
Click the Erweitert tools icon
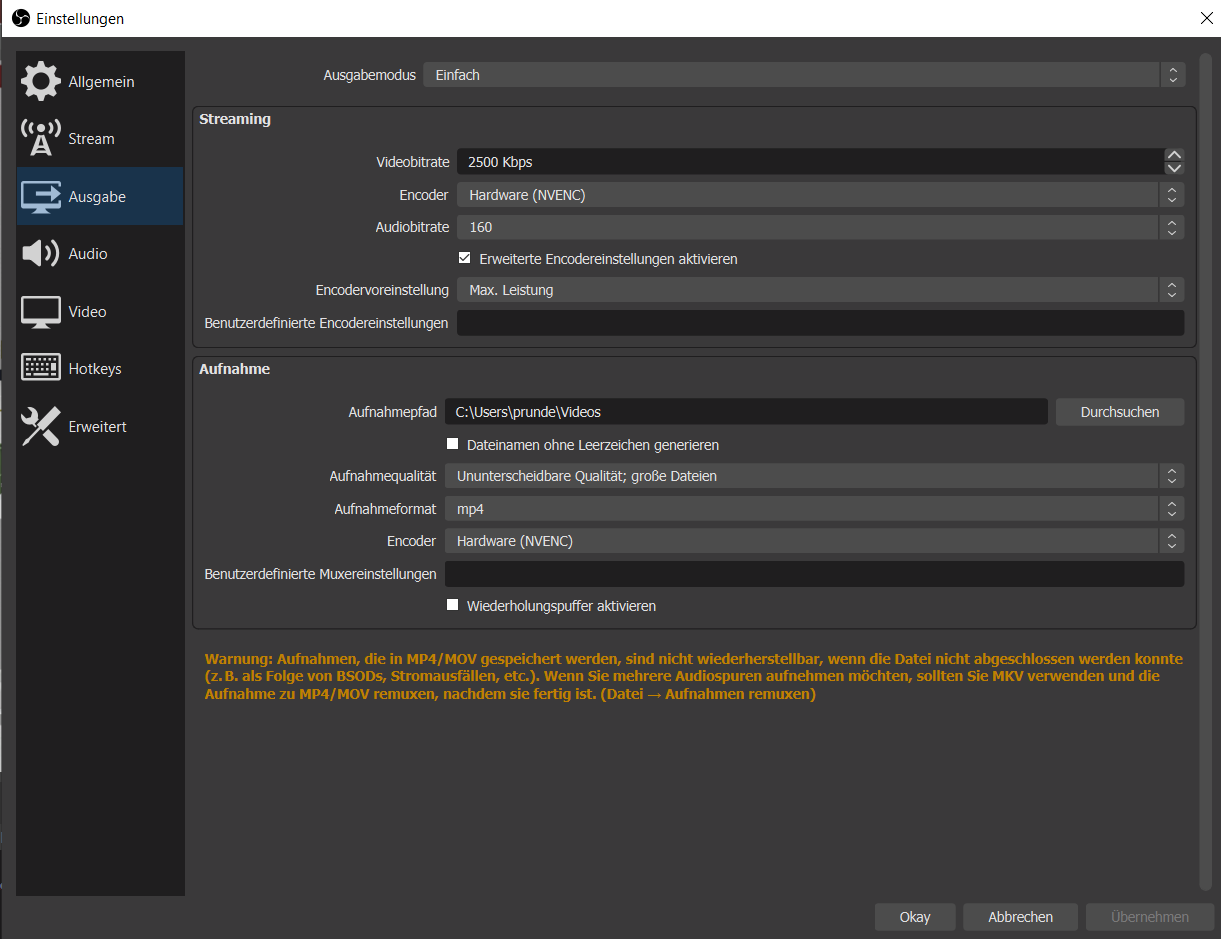[41, 426]
